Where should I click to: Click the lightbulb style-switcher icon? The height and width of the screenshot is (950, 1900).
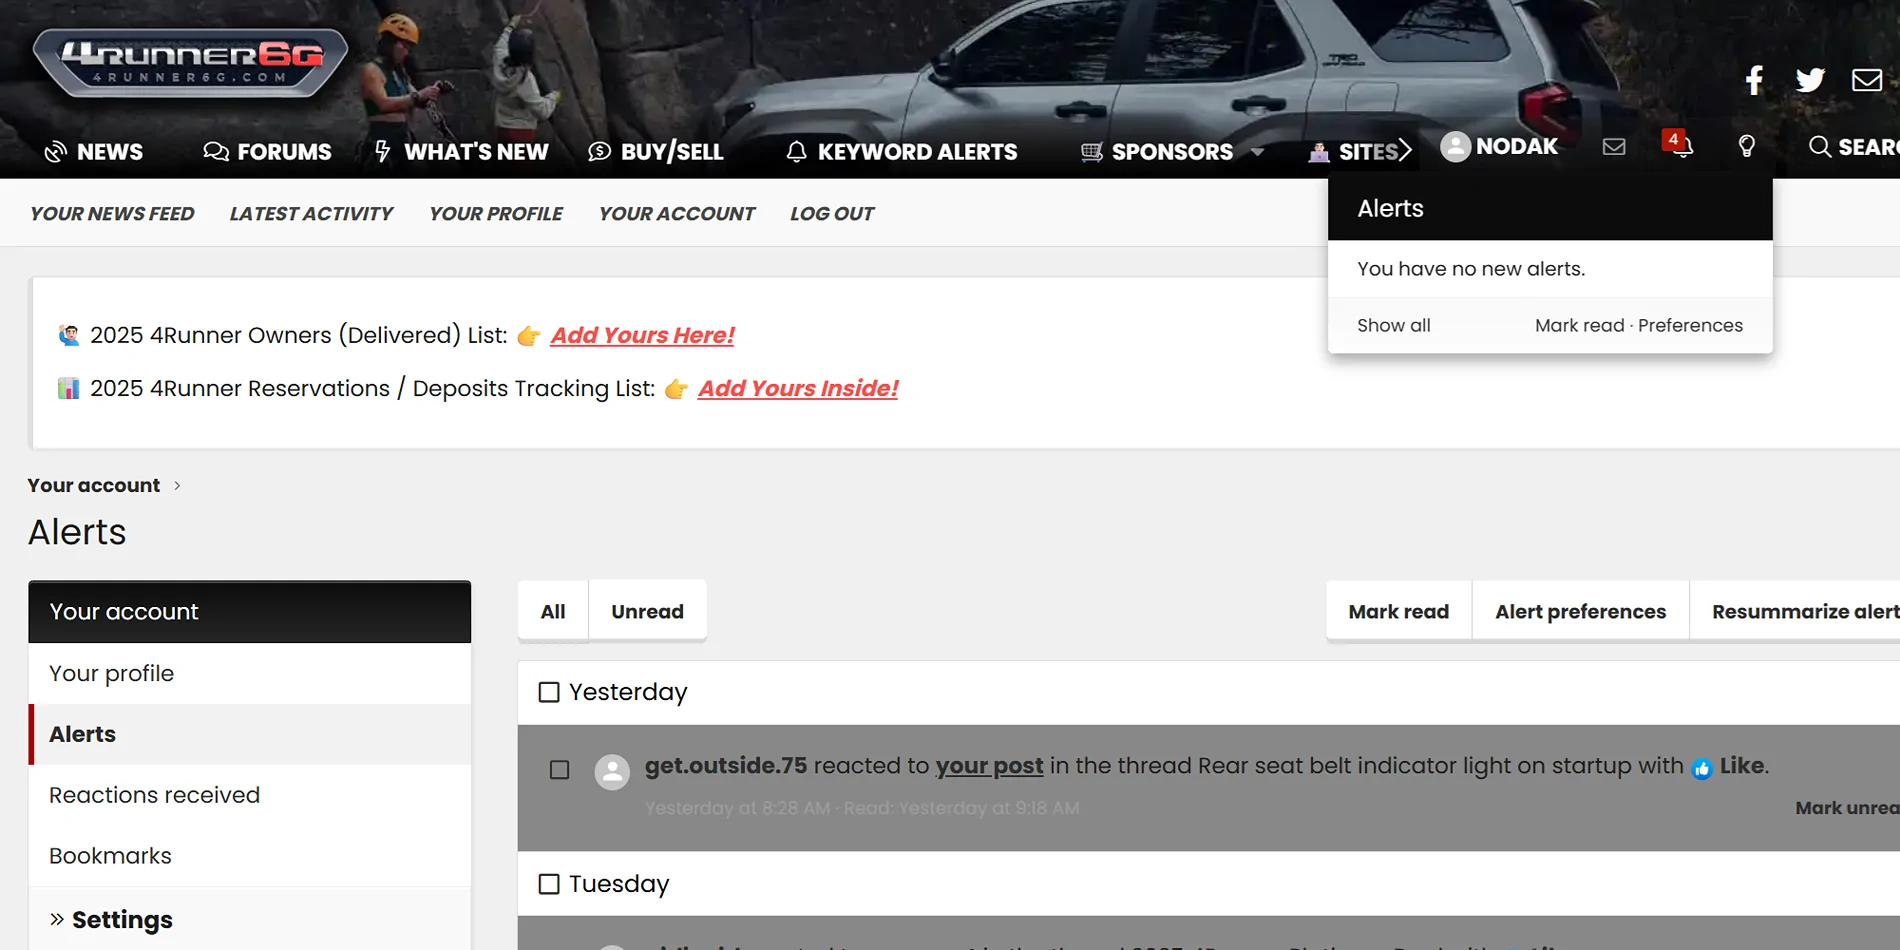[x=1748, y=147]
